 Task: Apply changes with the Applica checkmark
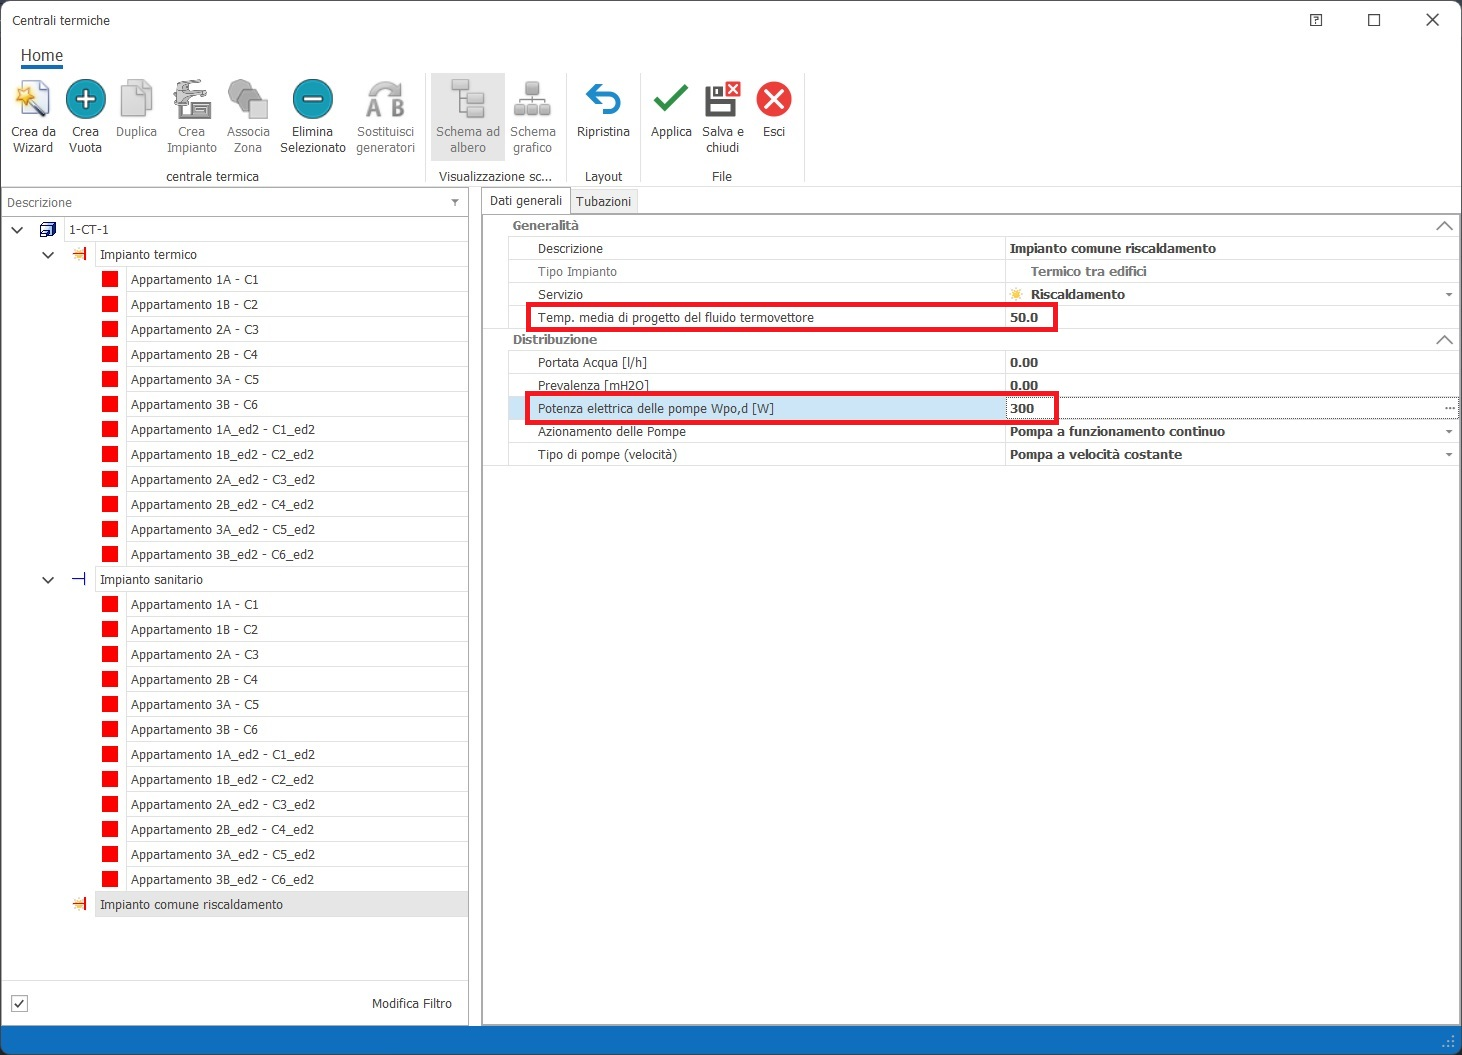point(670,101)
